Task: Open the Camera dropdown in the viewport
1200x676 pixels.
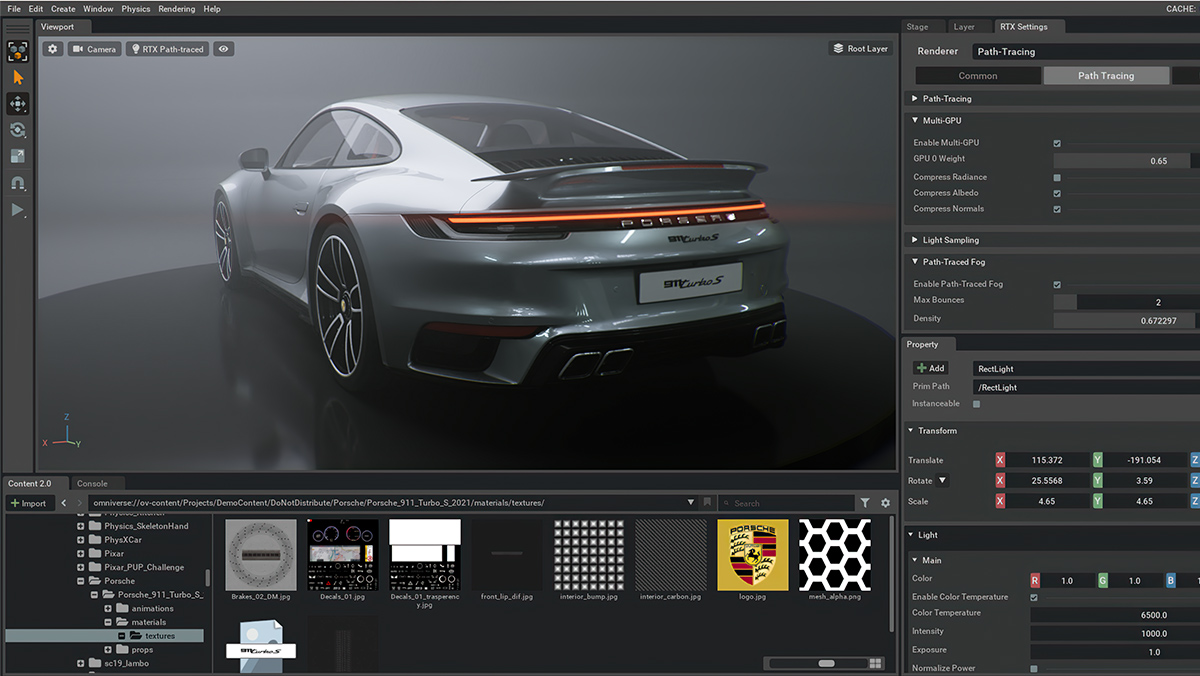Action: click(94, 48)
